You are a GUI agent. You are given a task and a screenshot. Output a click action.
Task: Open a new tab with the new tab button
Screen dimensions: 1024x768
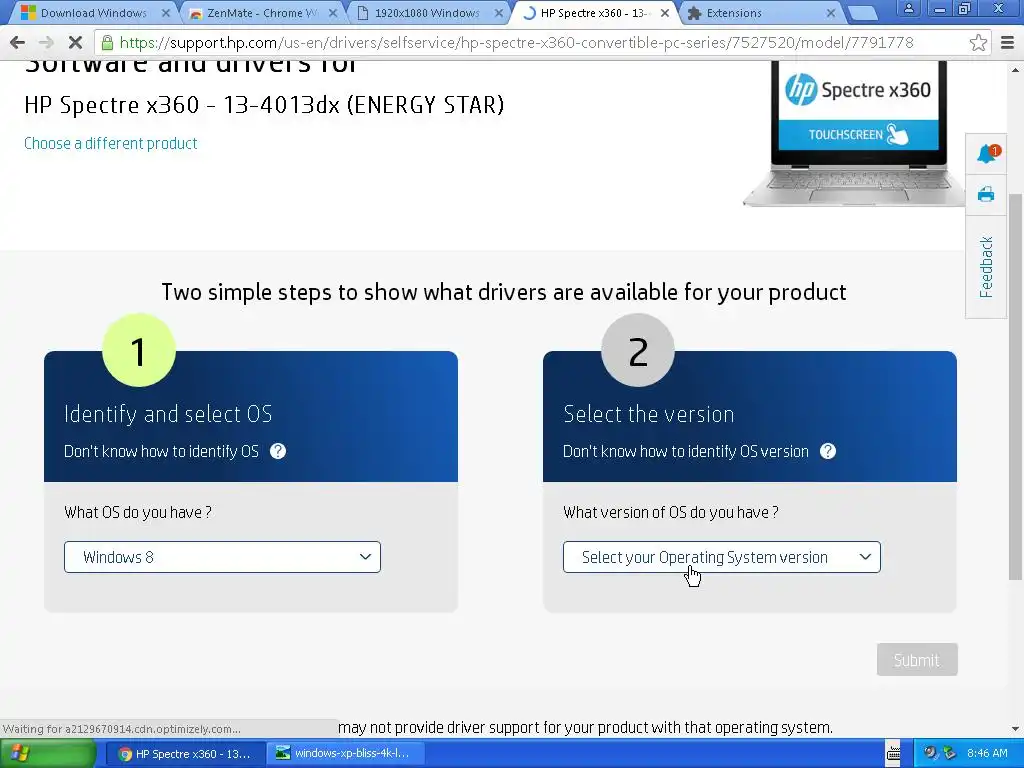pos(862,13)
